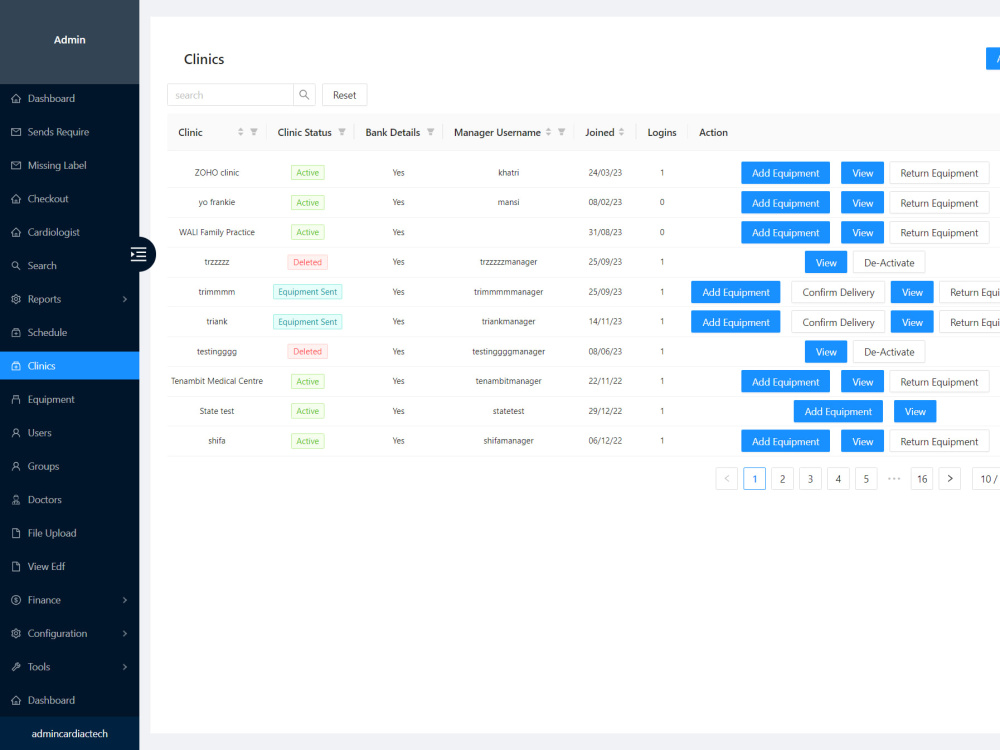Go to pagination page 3
This screenshot has height=750, width=1000.
(x=811, y=479)
